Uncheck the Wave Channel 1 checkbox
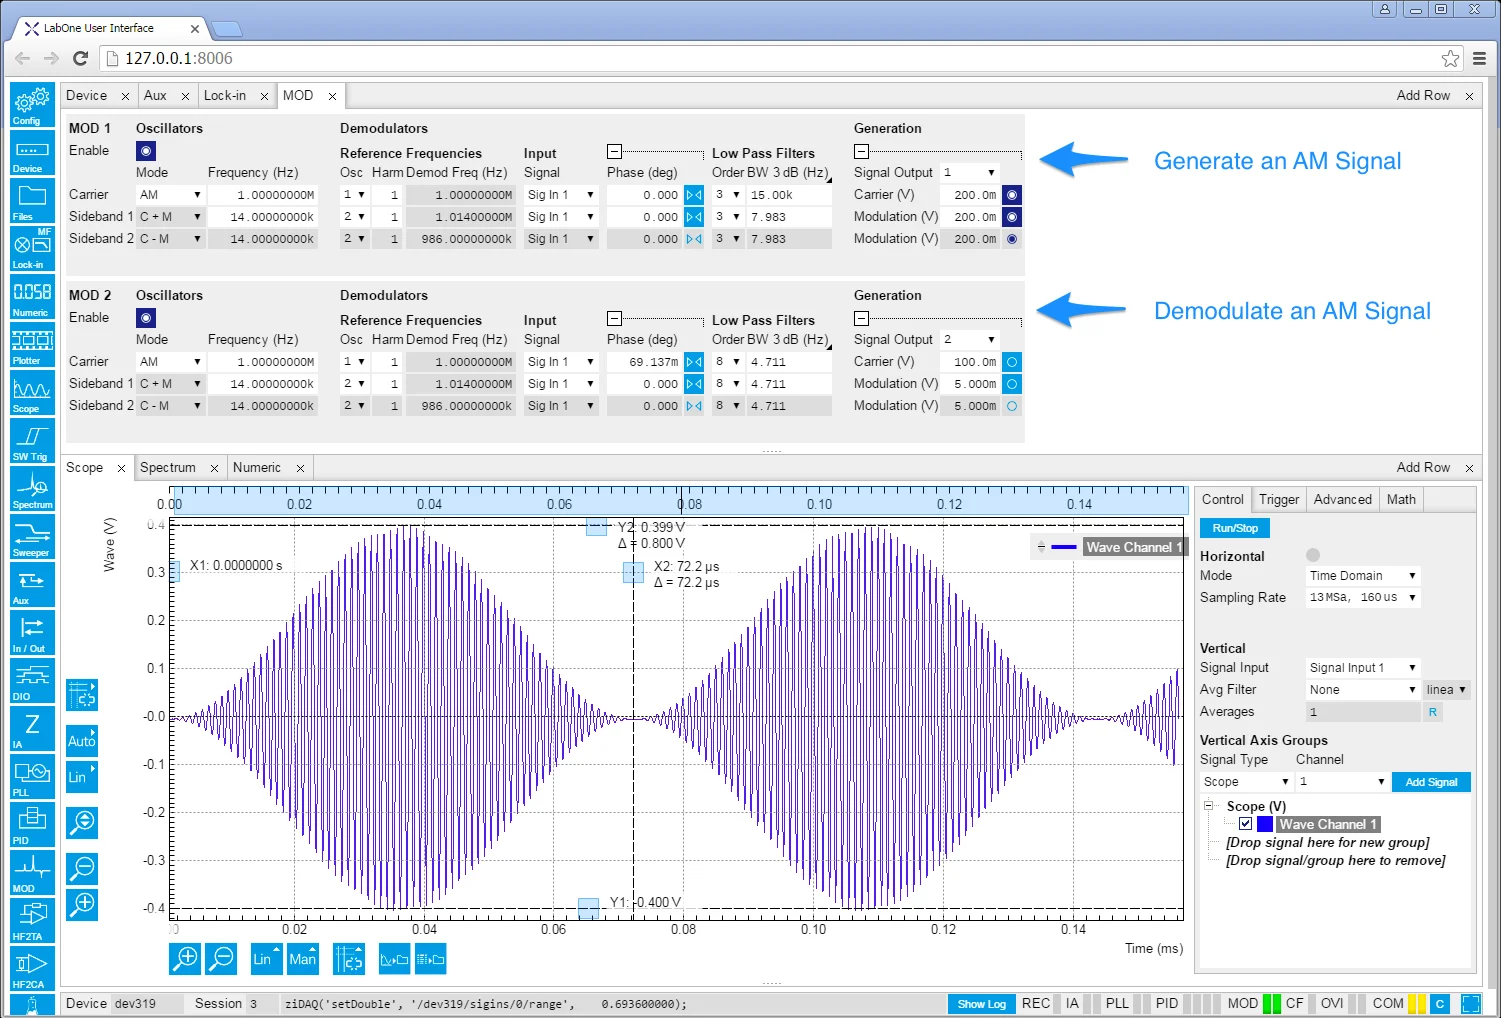Image resolution: width=1501 pixels, height=1018 pixels. (1245, 824)
